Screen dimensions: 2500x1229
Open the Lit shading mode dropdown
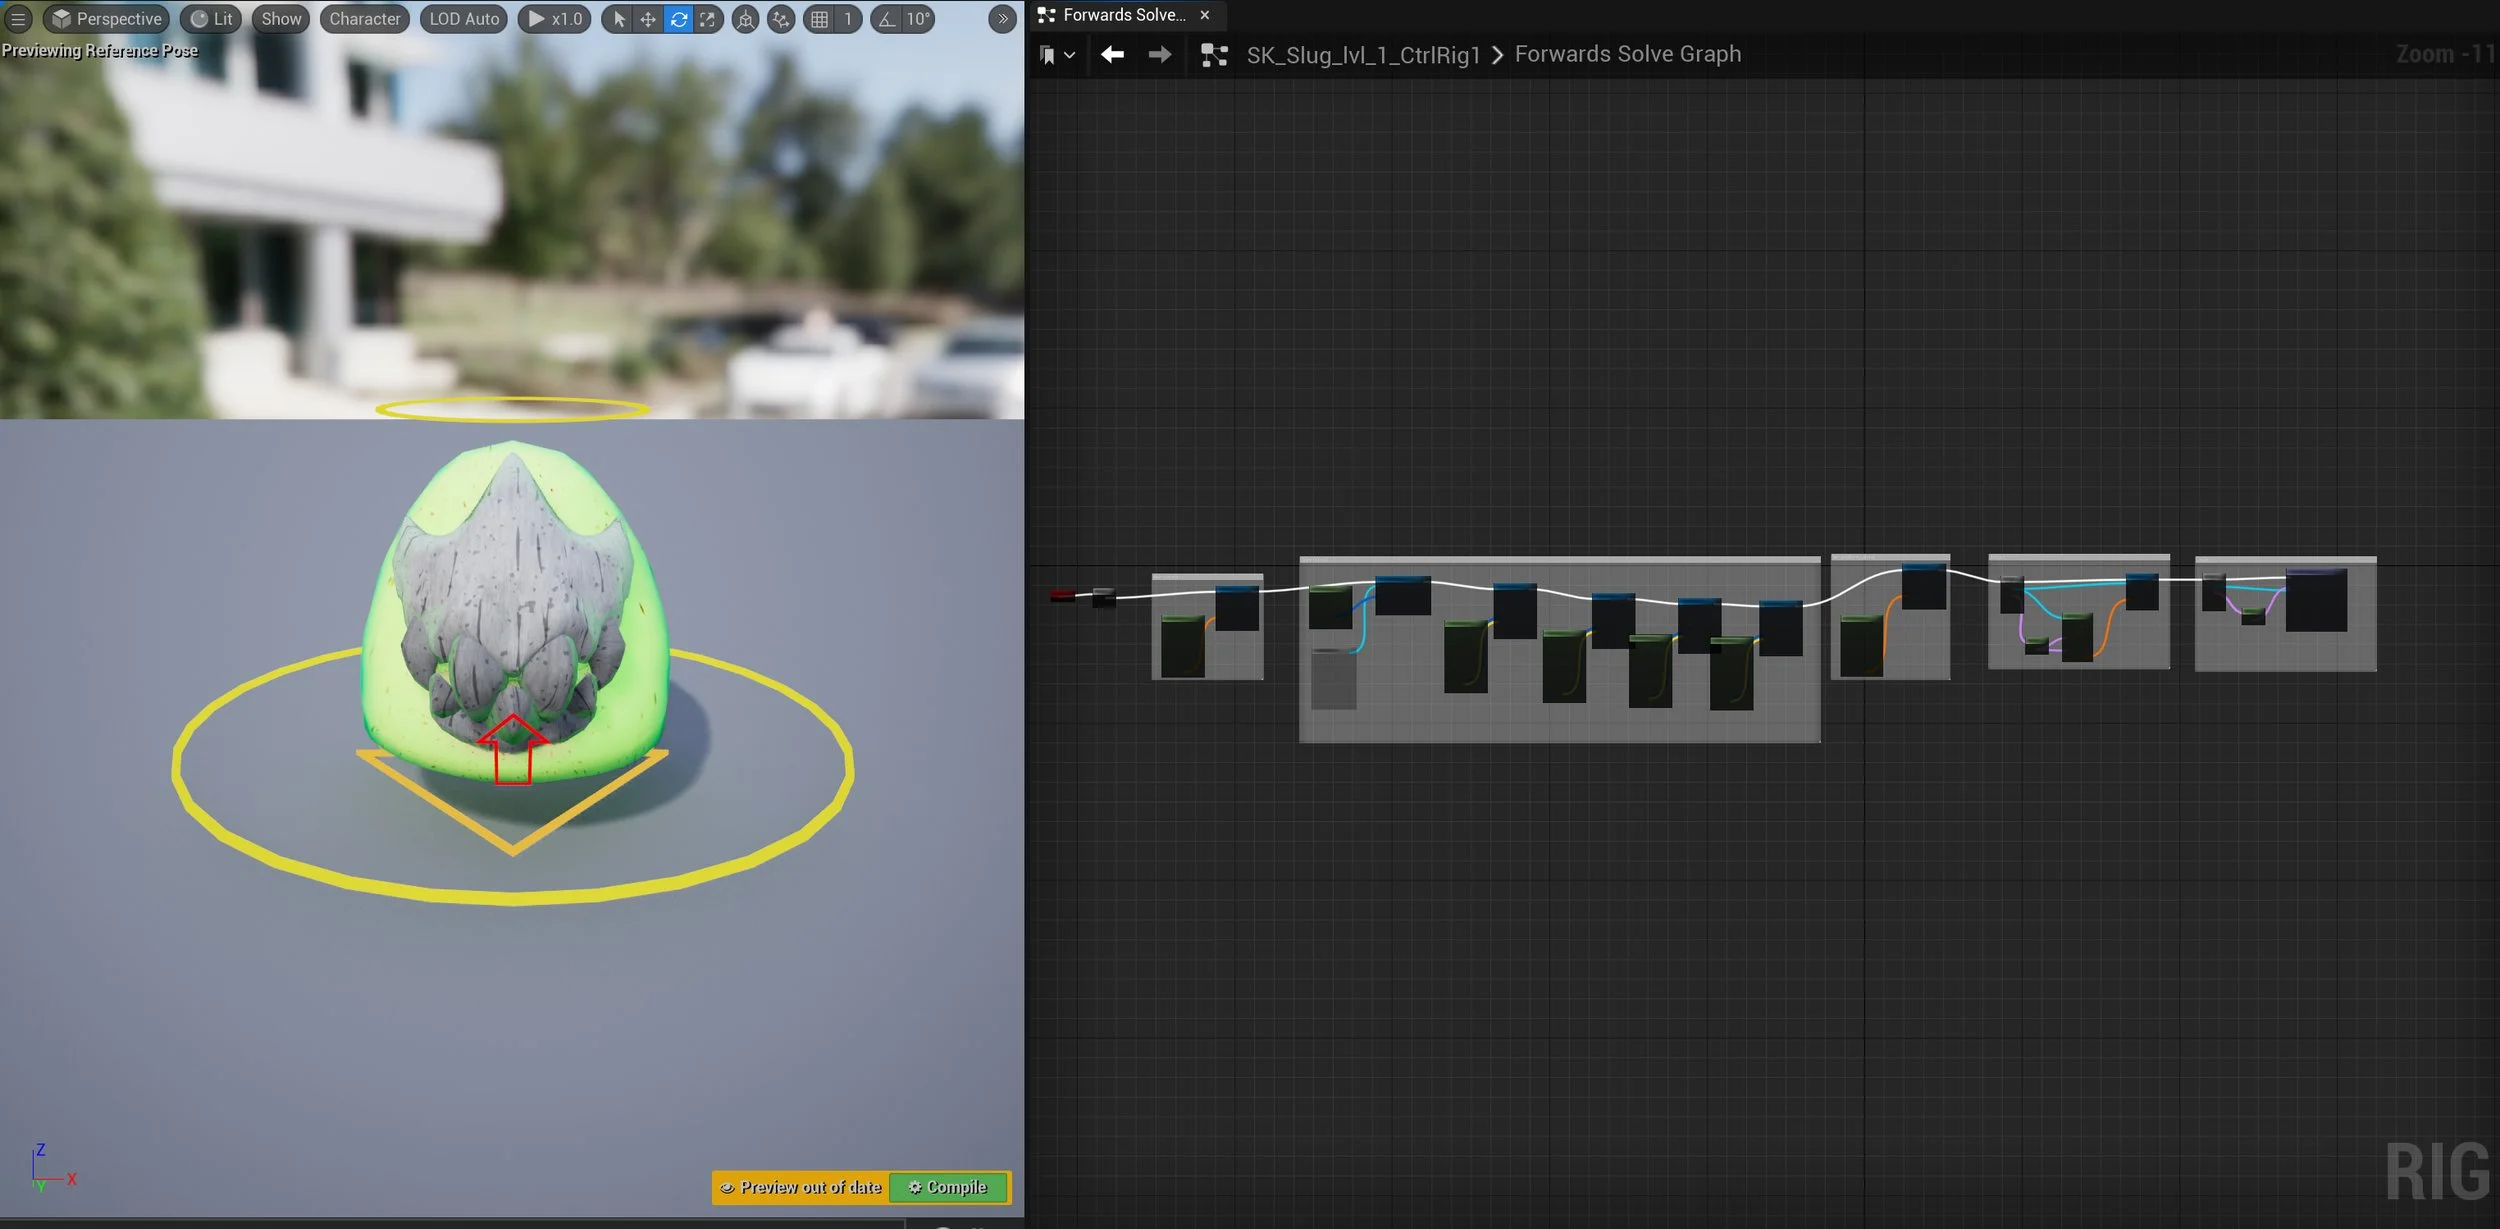point(211,19)
